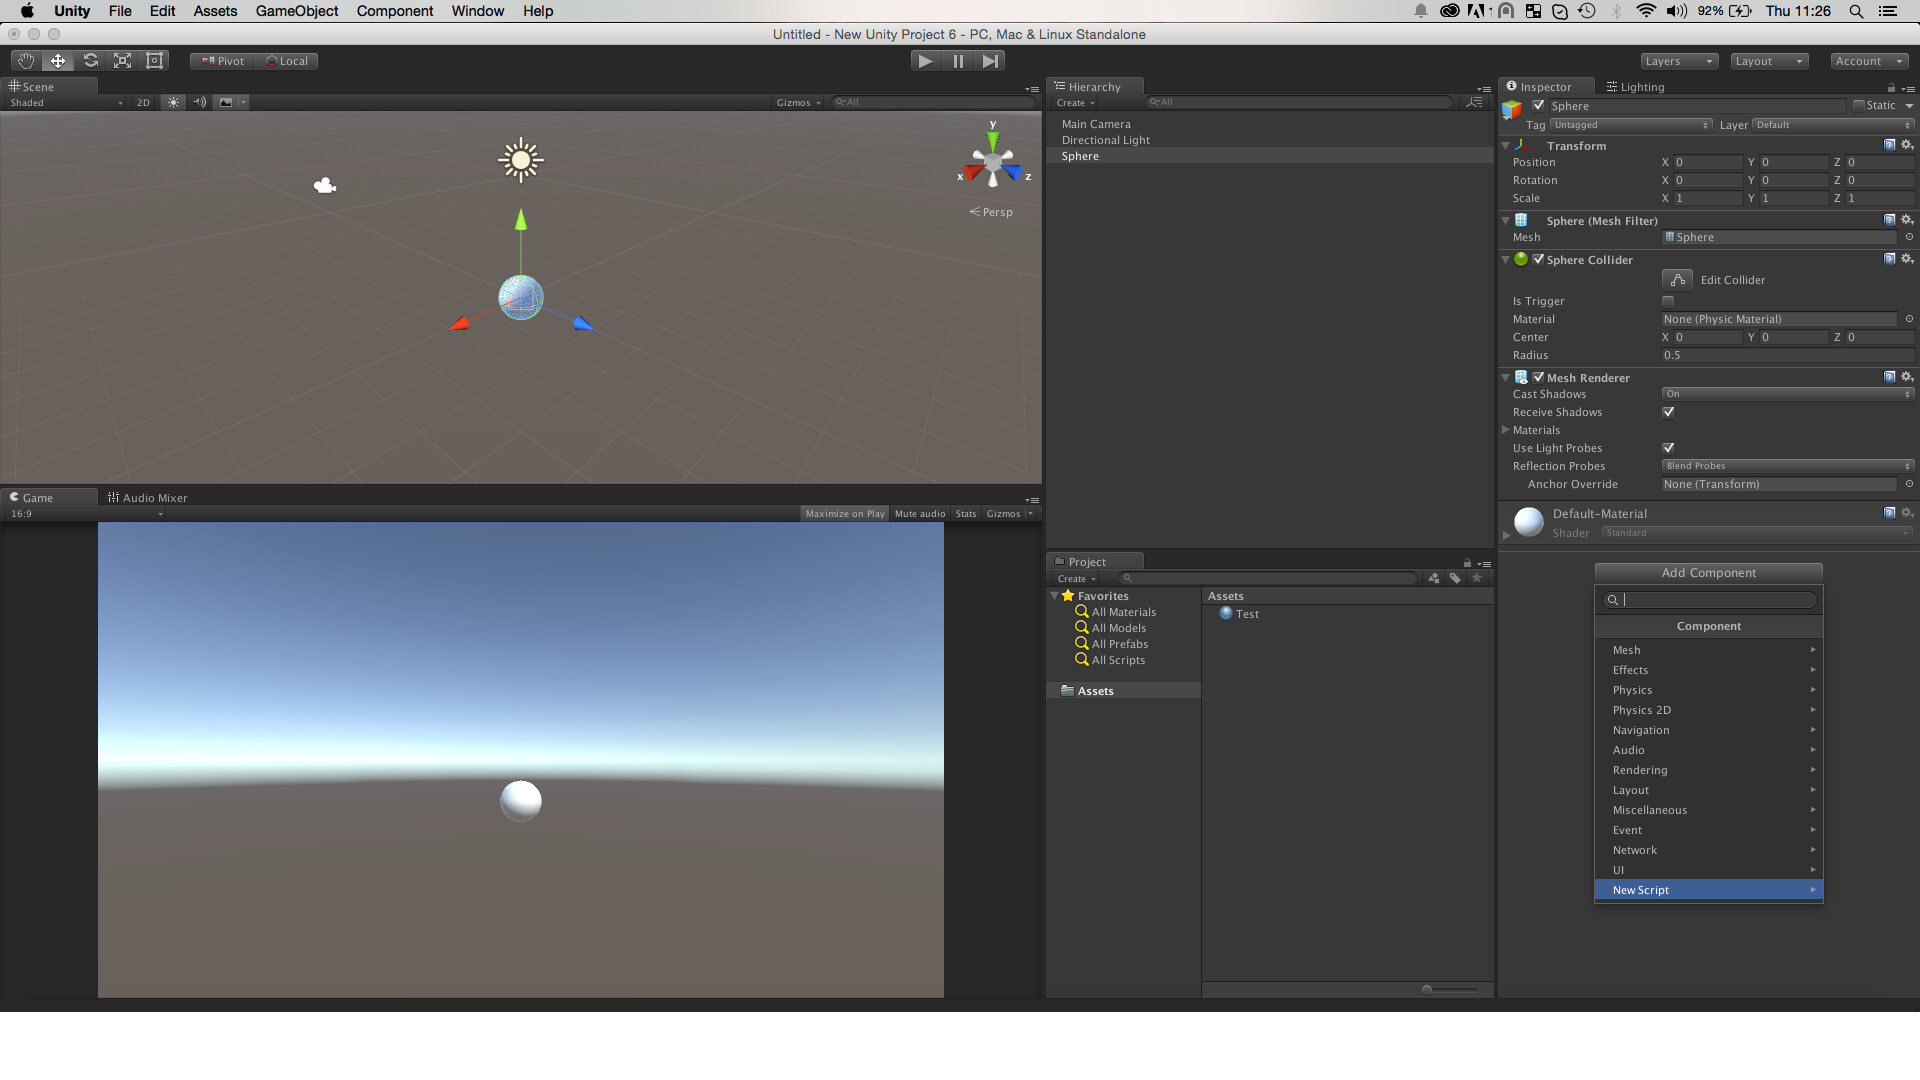
Task: Select the Hand pan tool
Action: (x=25, y=60)
